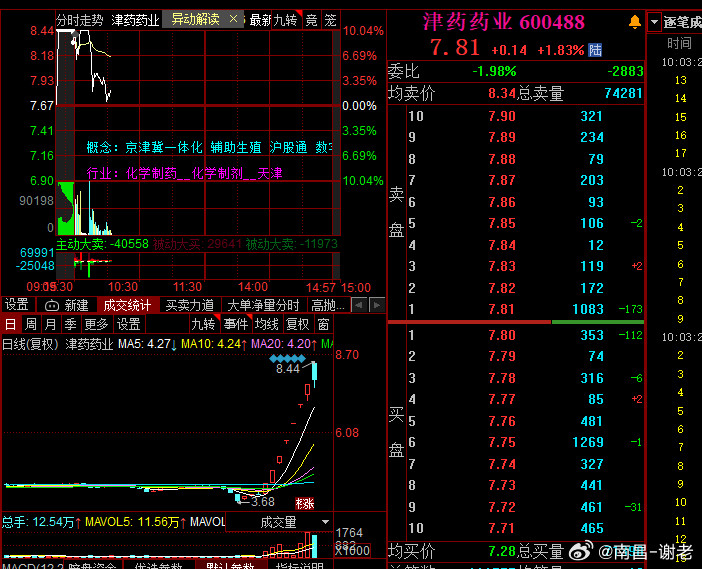
Task: Close the 异动解读 popup tab
Action: 234,19
